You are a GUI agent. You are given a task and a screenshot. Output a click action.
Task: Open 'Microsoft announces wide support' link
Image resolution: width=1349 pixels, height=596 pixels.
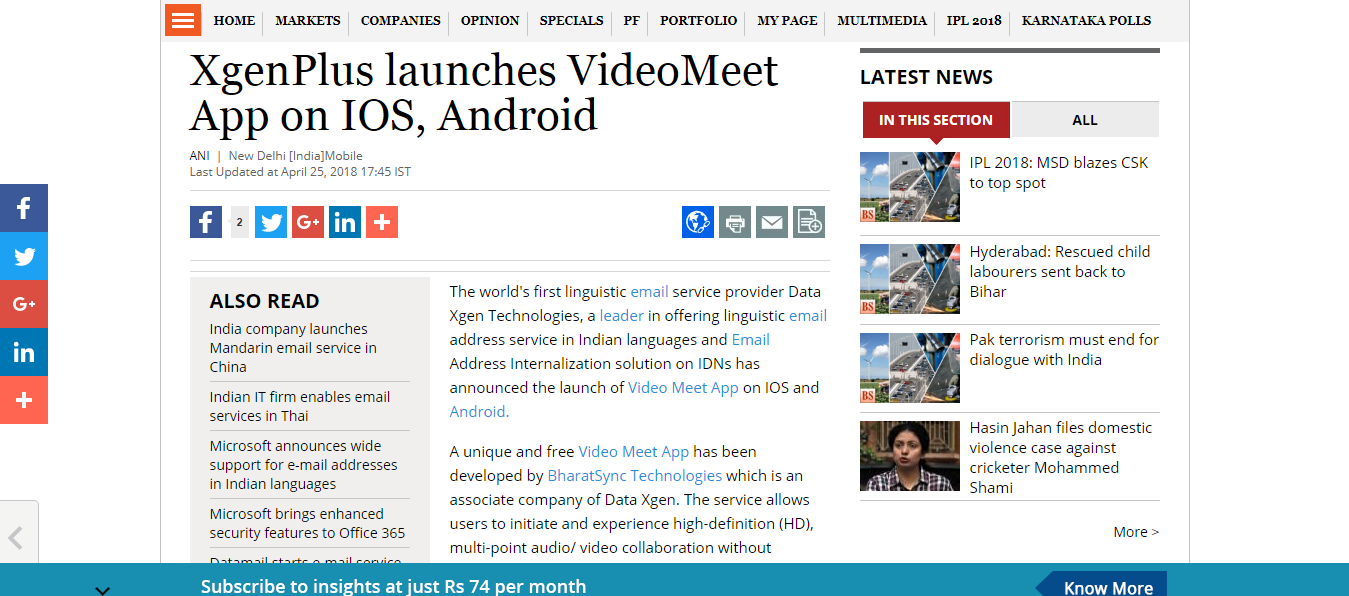[303, 465]
